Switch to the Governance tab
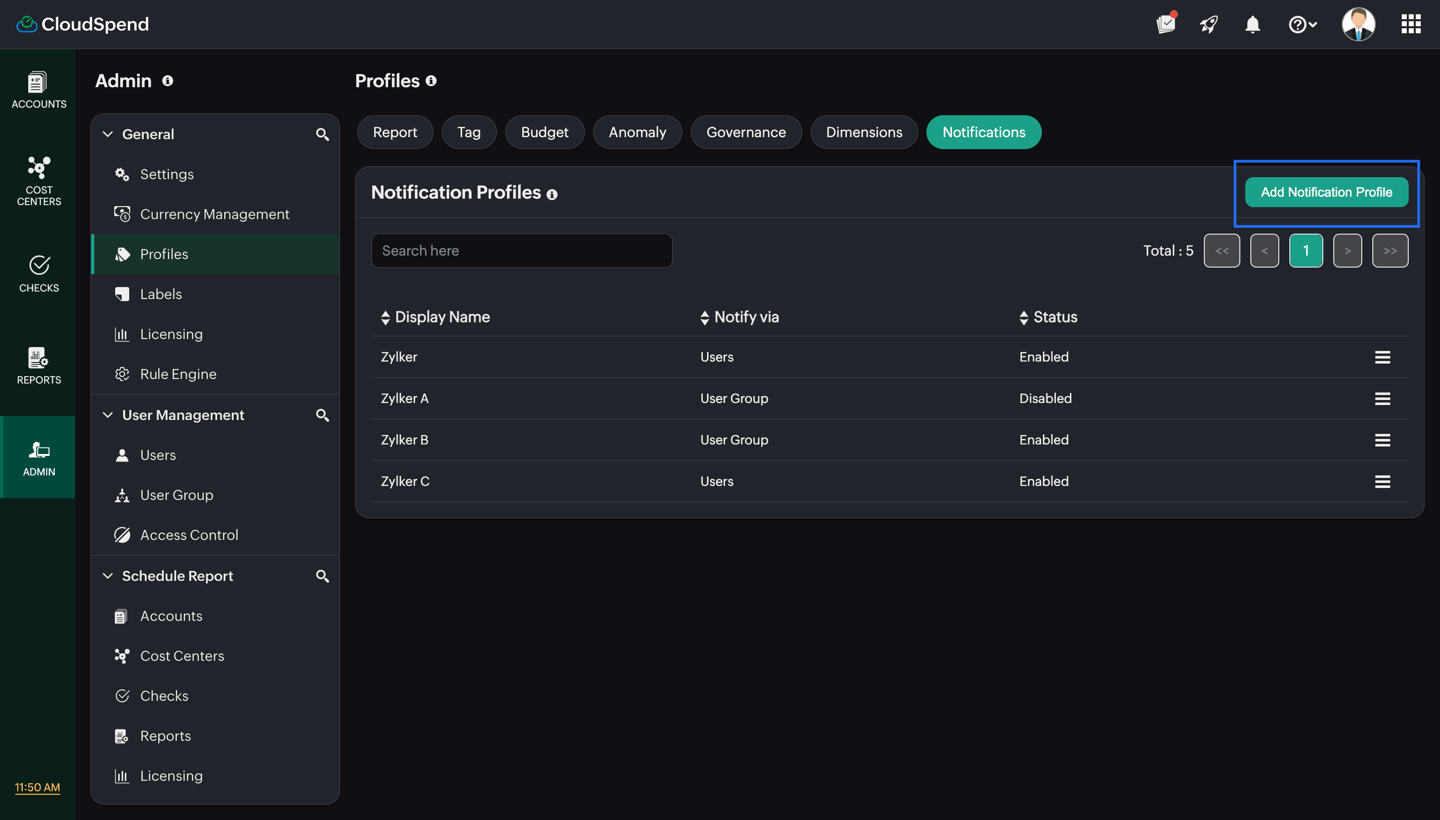 click(746, 132)
